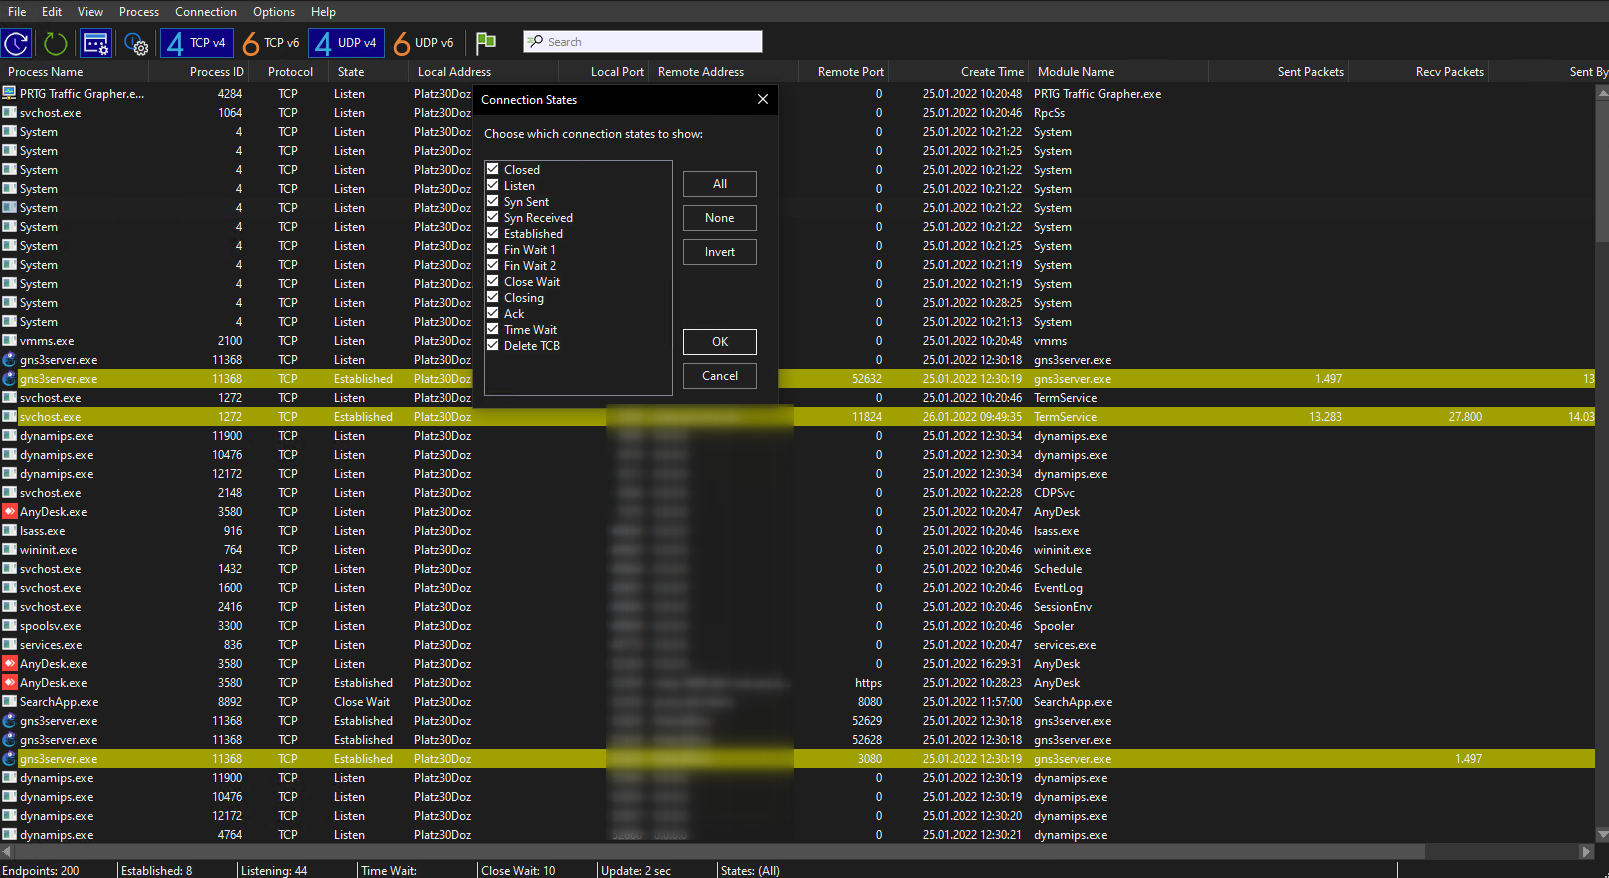Toggle the Closing checkbox
The height and width of the screenshot is (878, 1609).
492,297
